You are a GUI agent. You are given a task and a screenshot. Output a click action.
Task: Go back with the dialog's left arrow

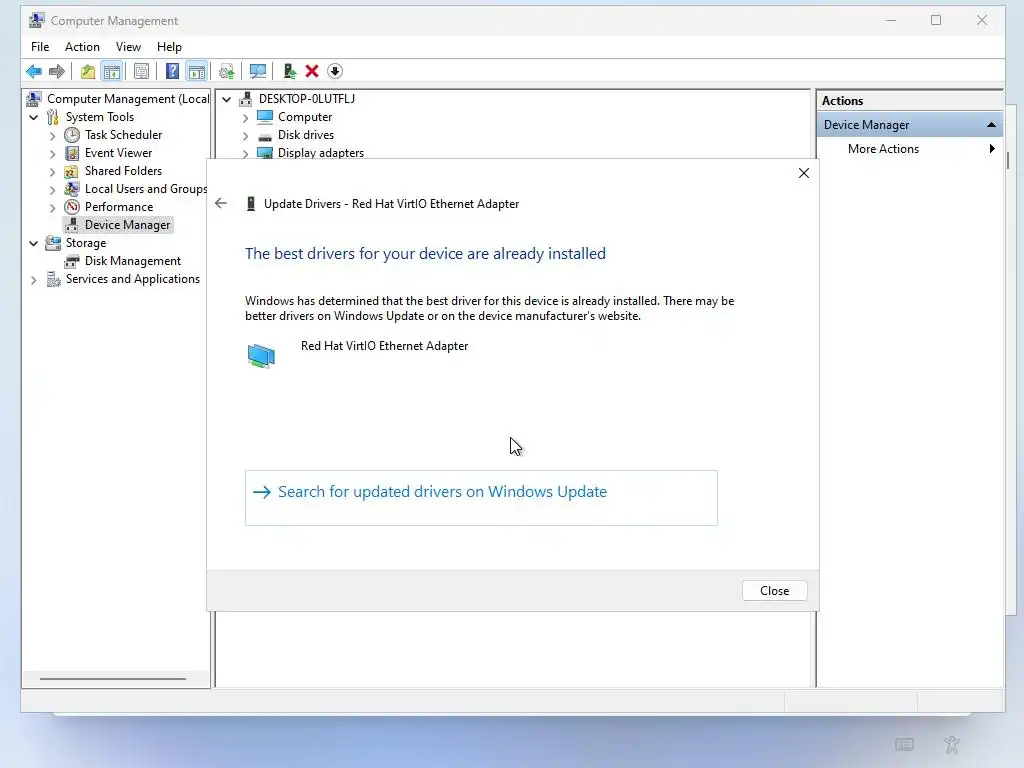tap(221, 203)
